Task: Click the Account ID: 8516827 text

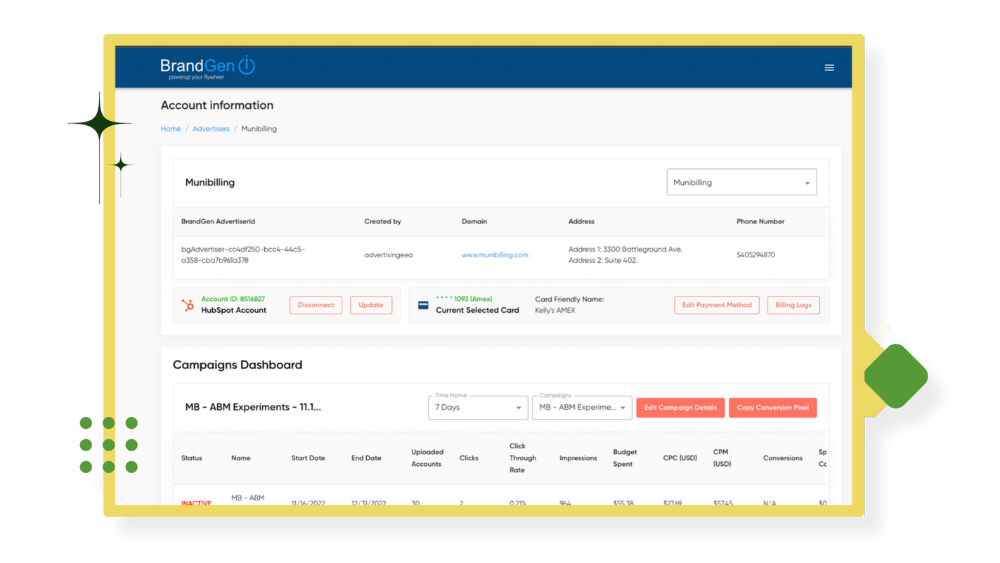Action: pos(233,299)
